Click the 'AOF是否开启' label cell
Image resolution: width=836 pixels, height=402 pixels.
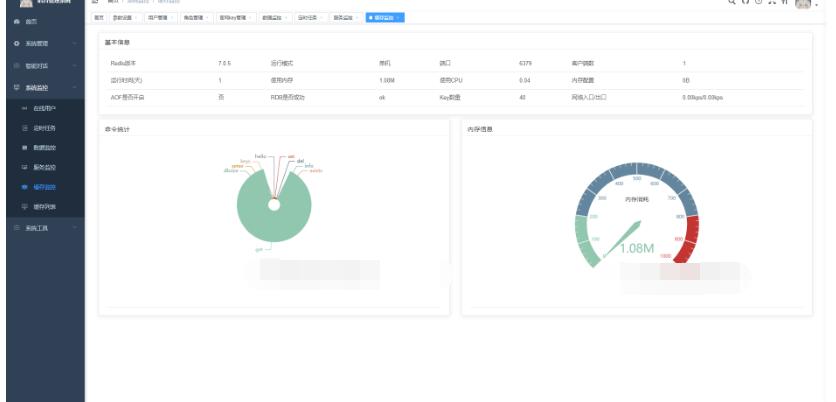[127, 98]
